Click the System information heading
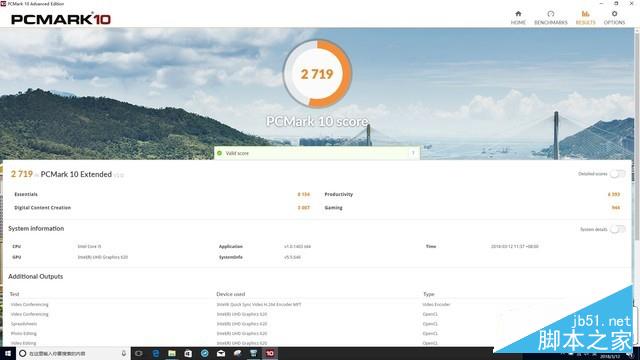 [x=36, y=229]
